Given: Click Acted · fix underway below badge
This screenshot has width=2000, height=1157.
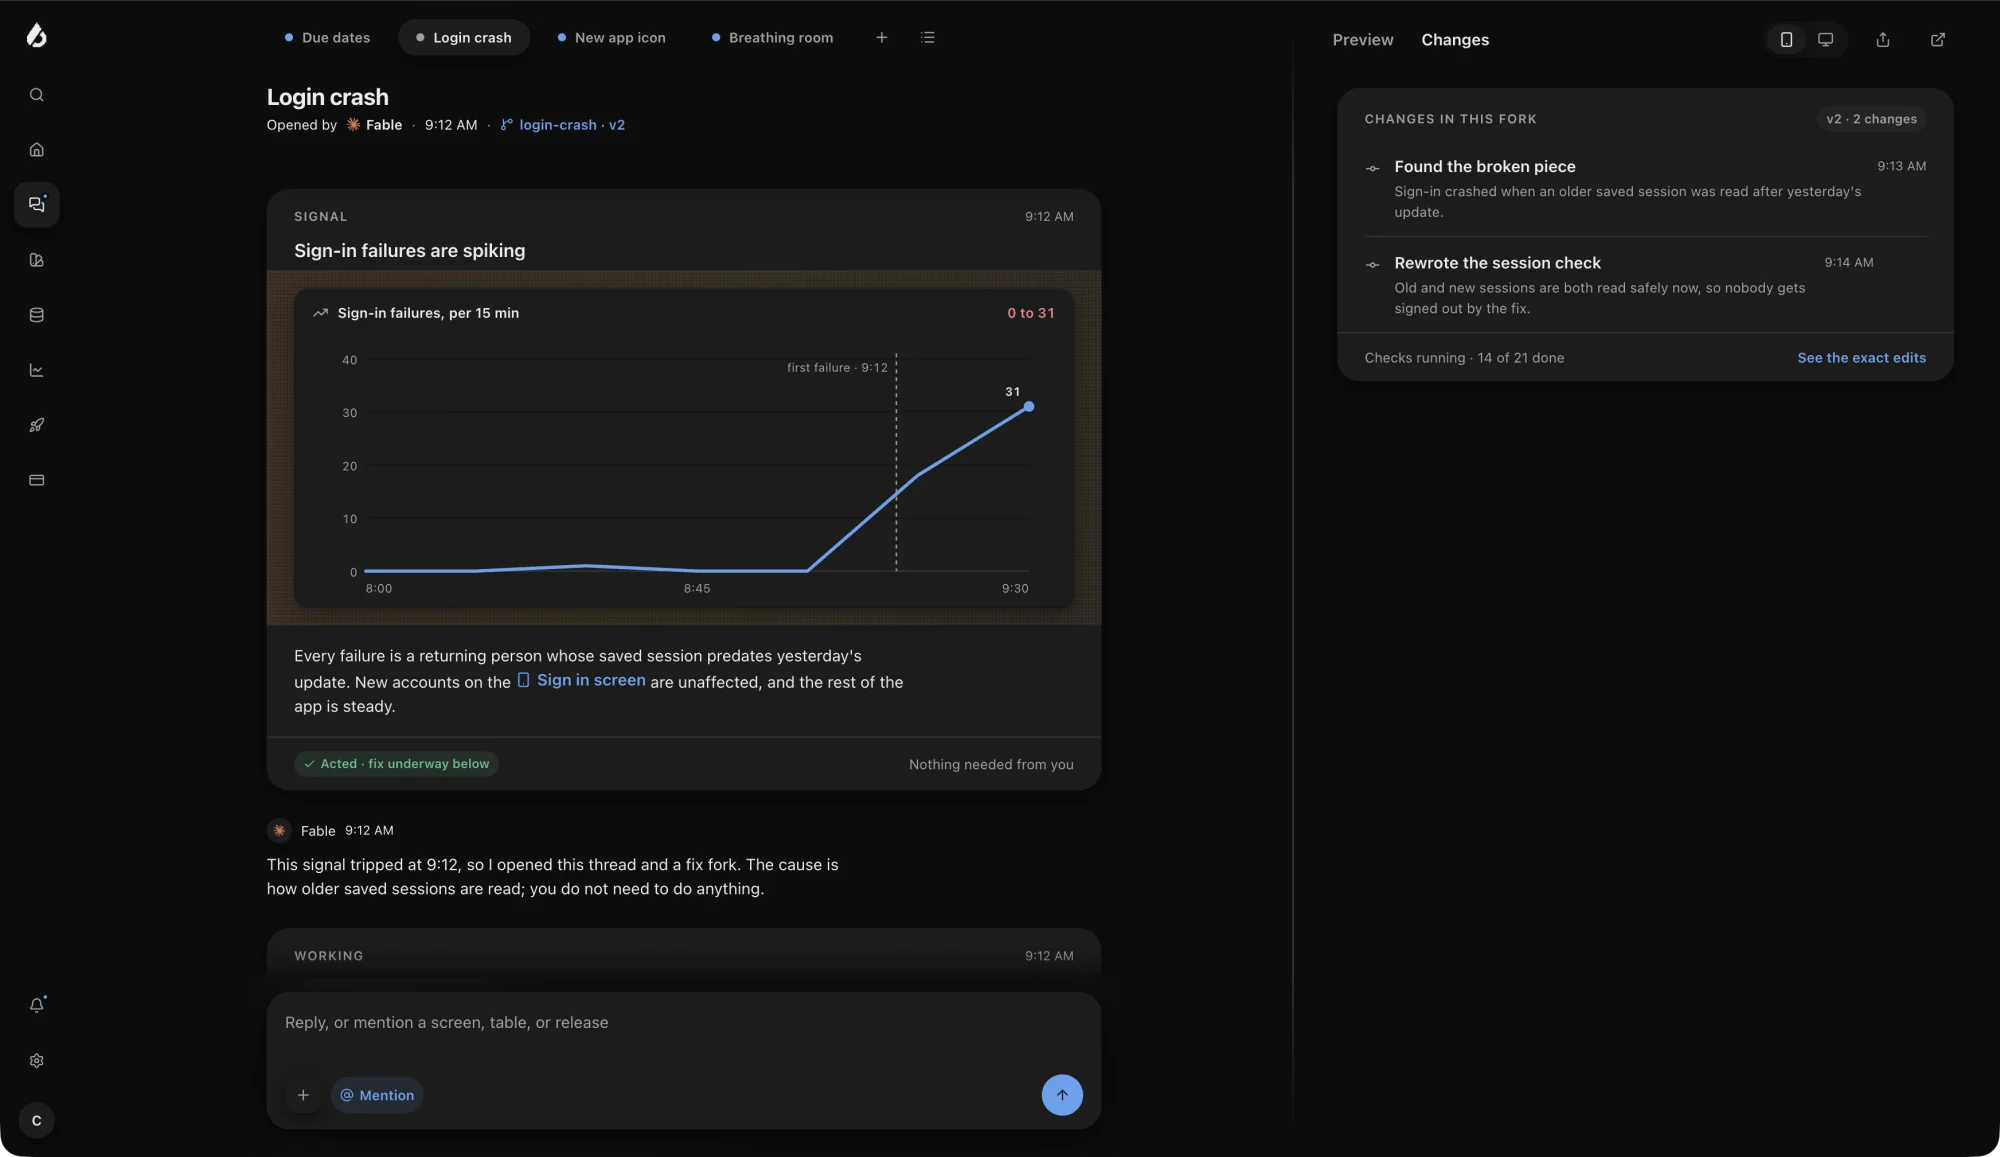Looking at the screenshot, I should tap(396, 764).
